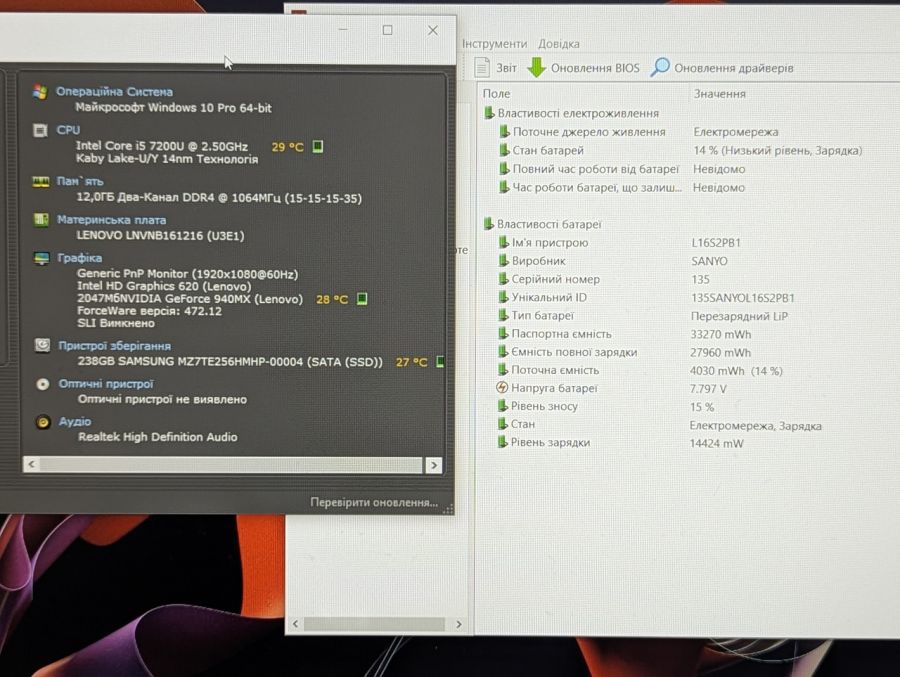900x677 pixels.
Task: Select the Поточне джерело живлення row
Action: 639,131
